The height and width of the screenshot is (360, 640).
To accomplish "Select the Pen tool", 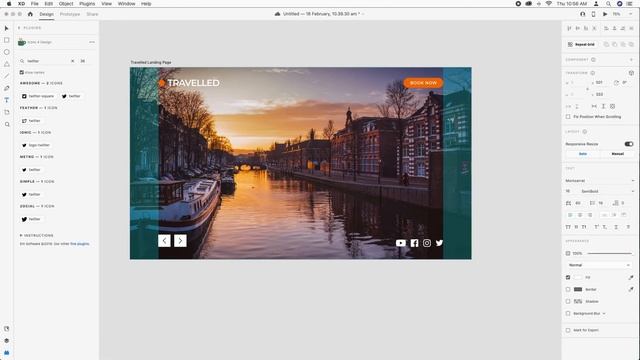I will click(x=7, y=88).
